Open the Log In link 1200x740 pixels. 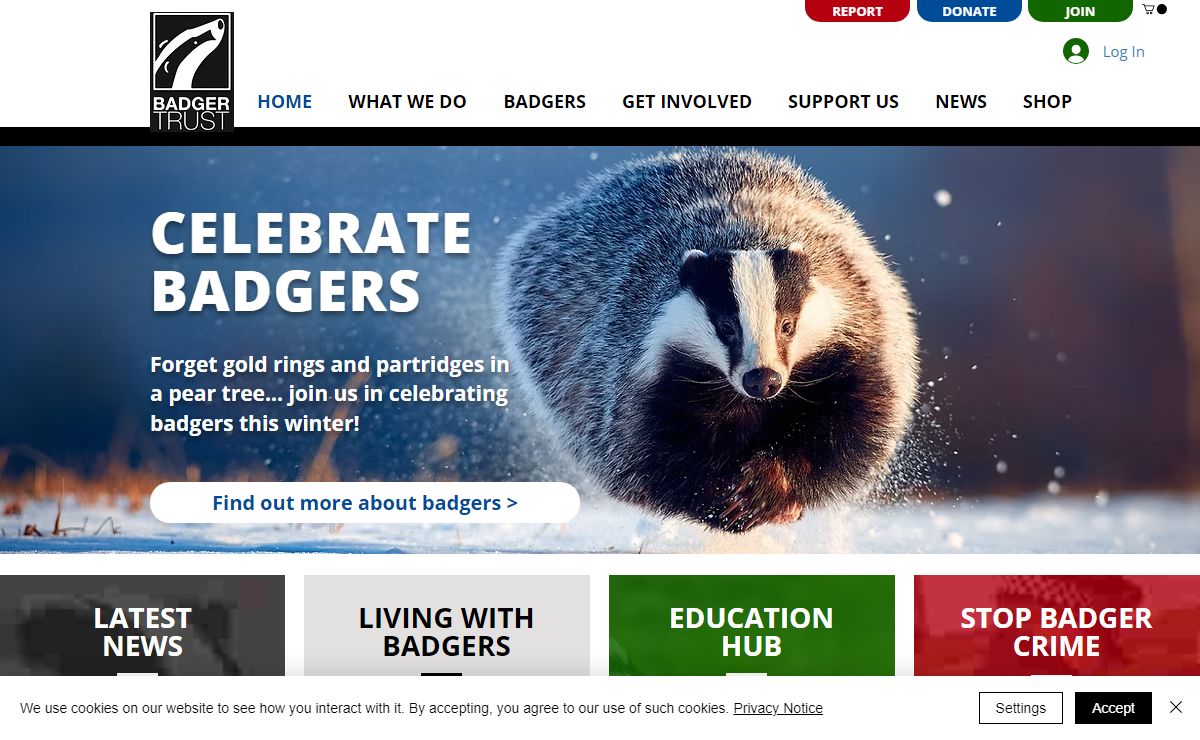tap(1123, 52)
